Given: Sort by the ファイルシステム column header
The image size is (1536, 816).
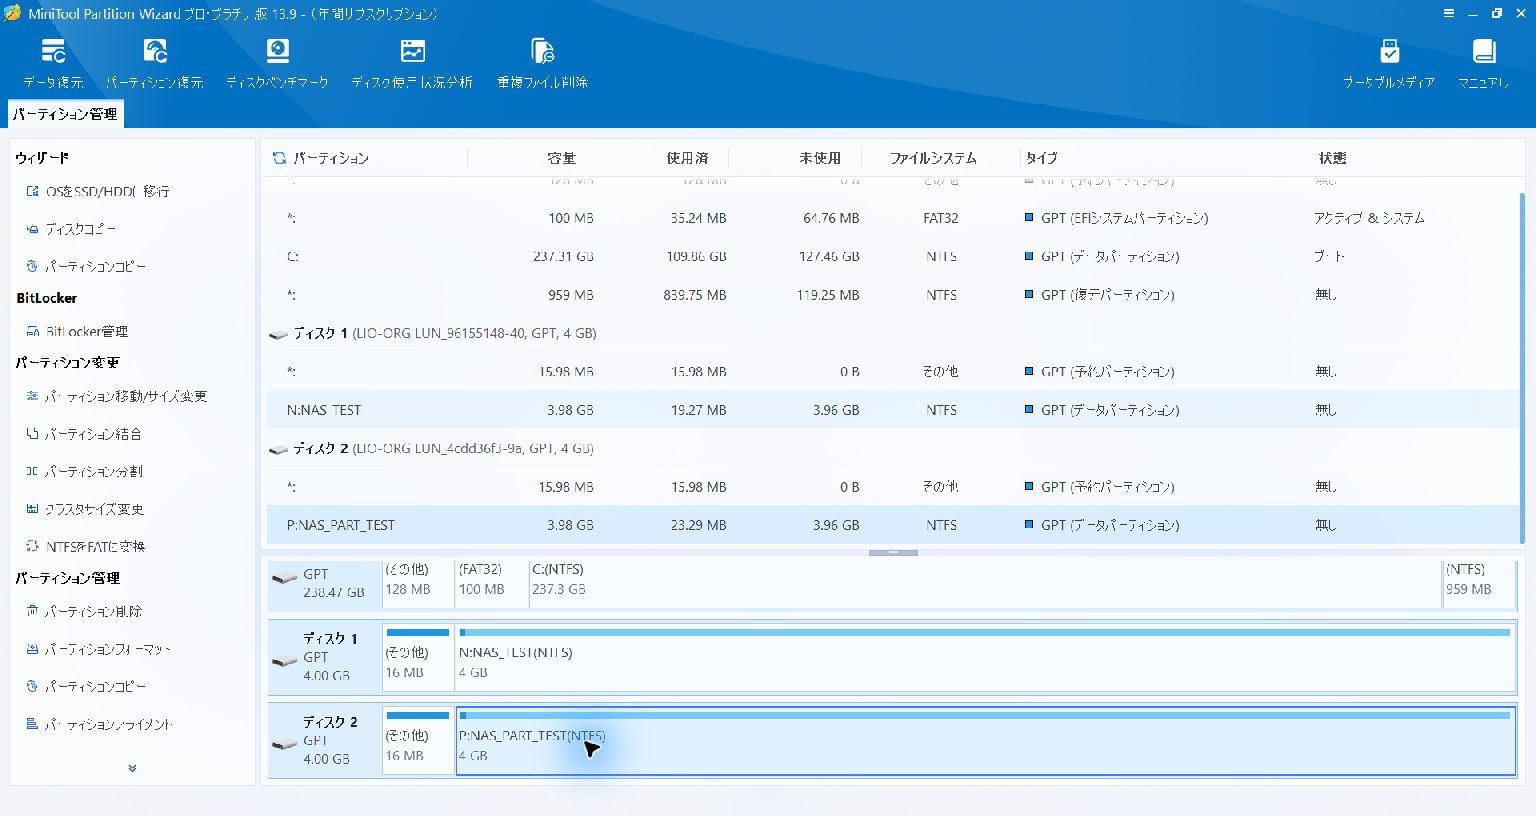Looking at the screenshot, I should [x=933, y=158].
